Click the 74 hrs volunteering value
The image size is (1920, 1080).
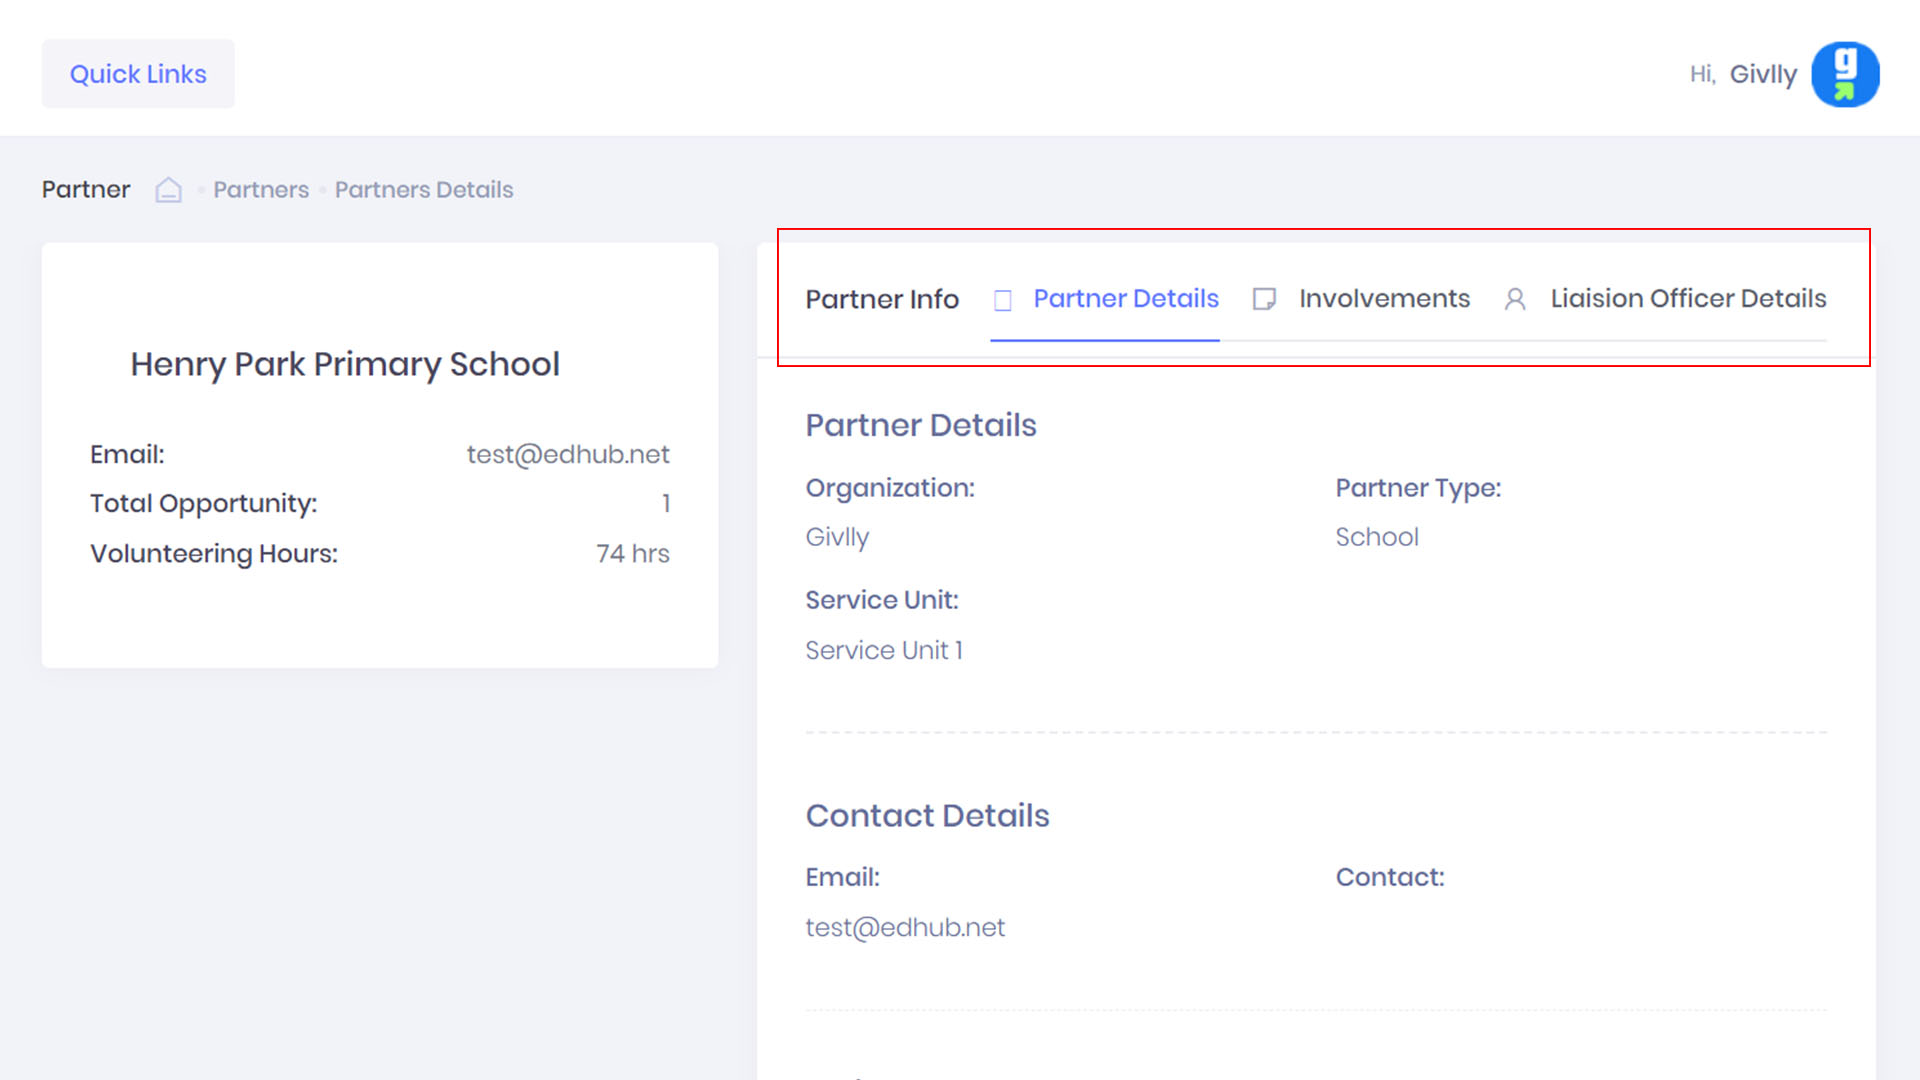point(632,553)
